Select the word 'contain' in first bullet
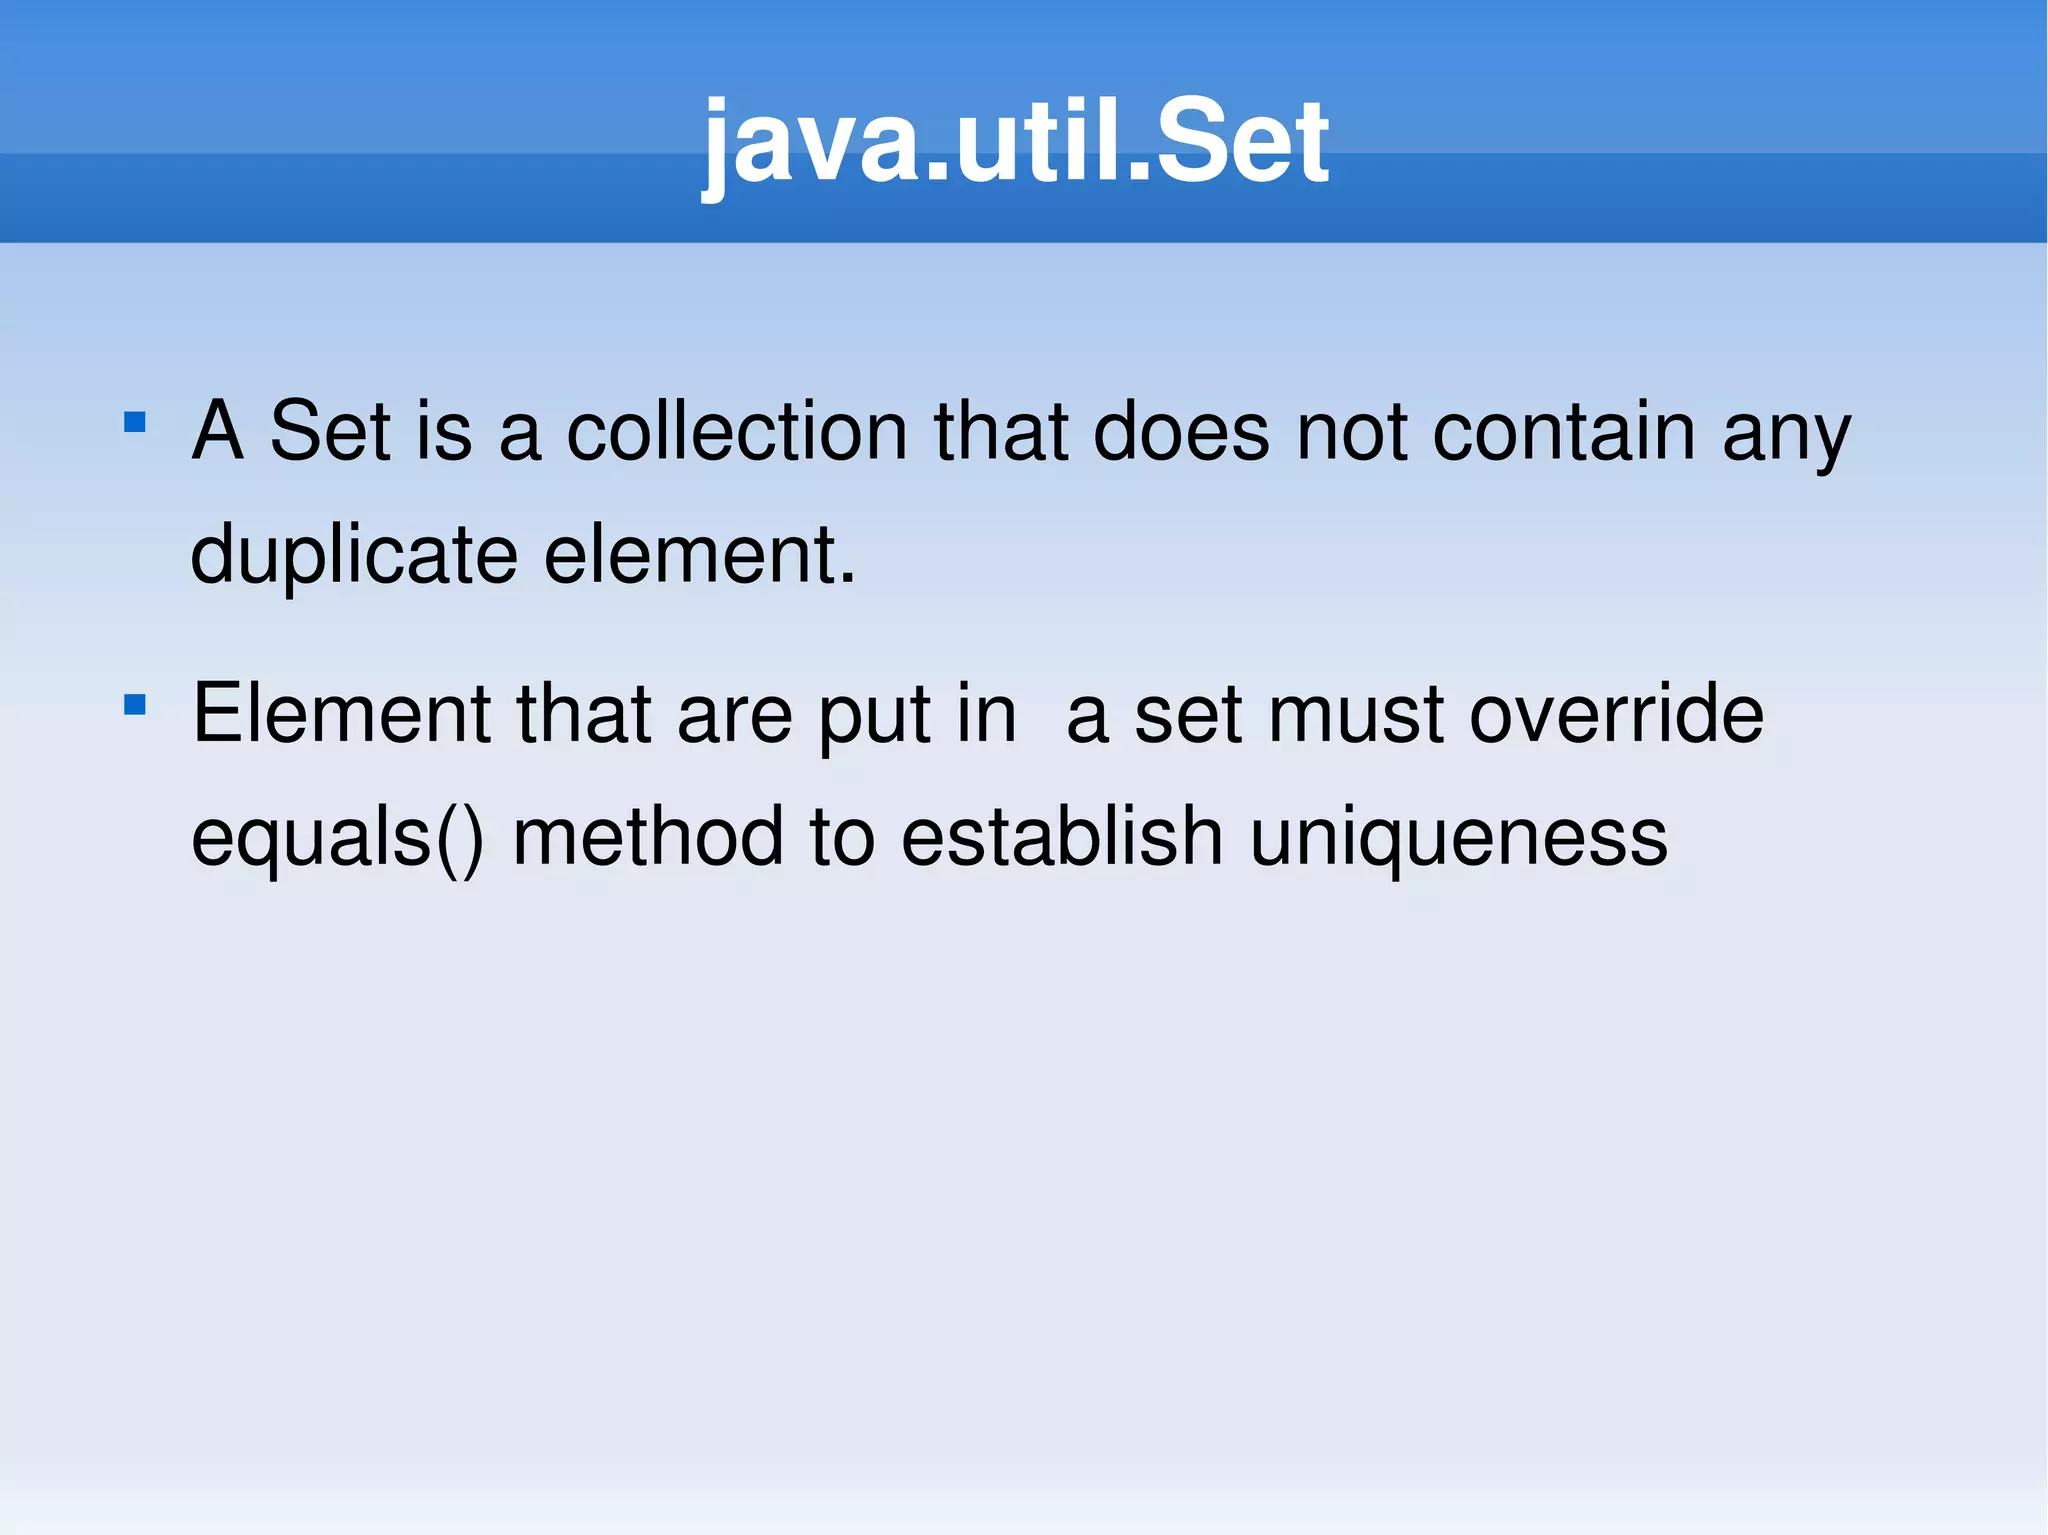 [x=1564, y=431]
